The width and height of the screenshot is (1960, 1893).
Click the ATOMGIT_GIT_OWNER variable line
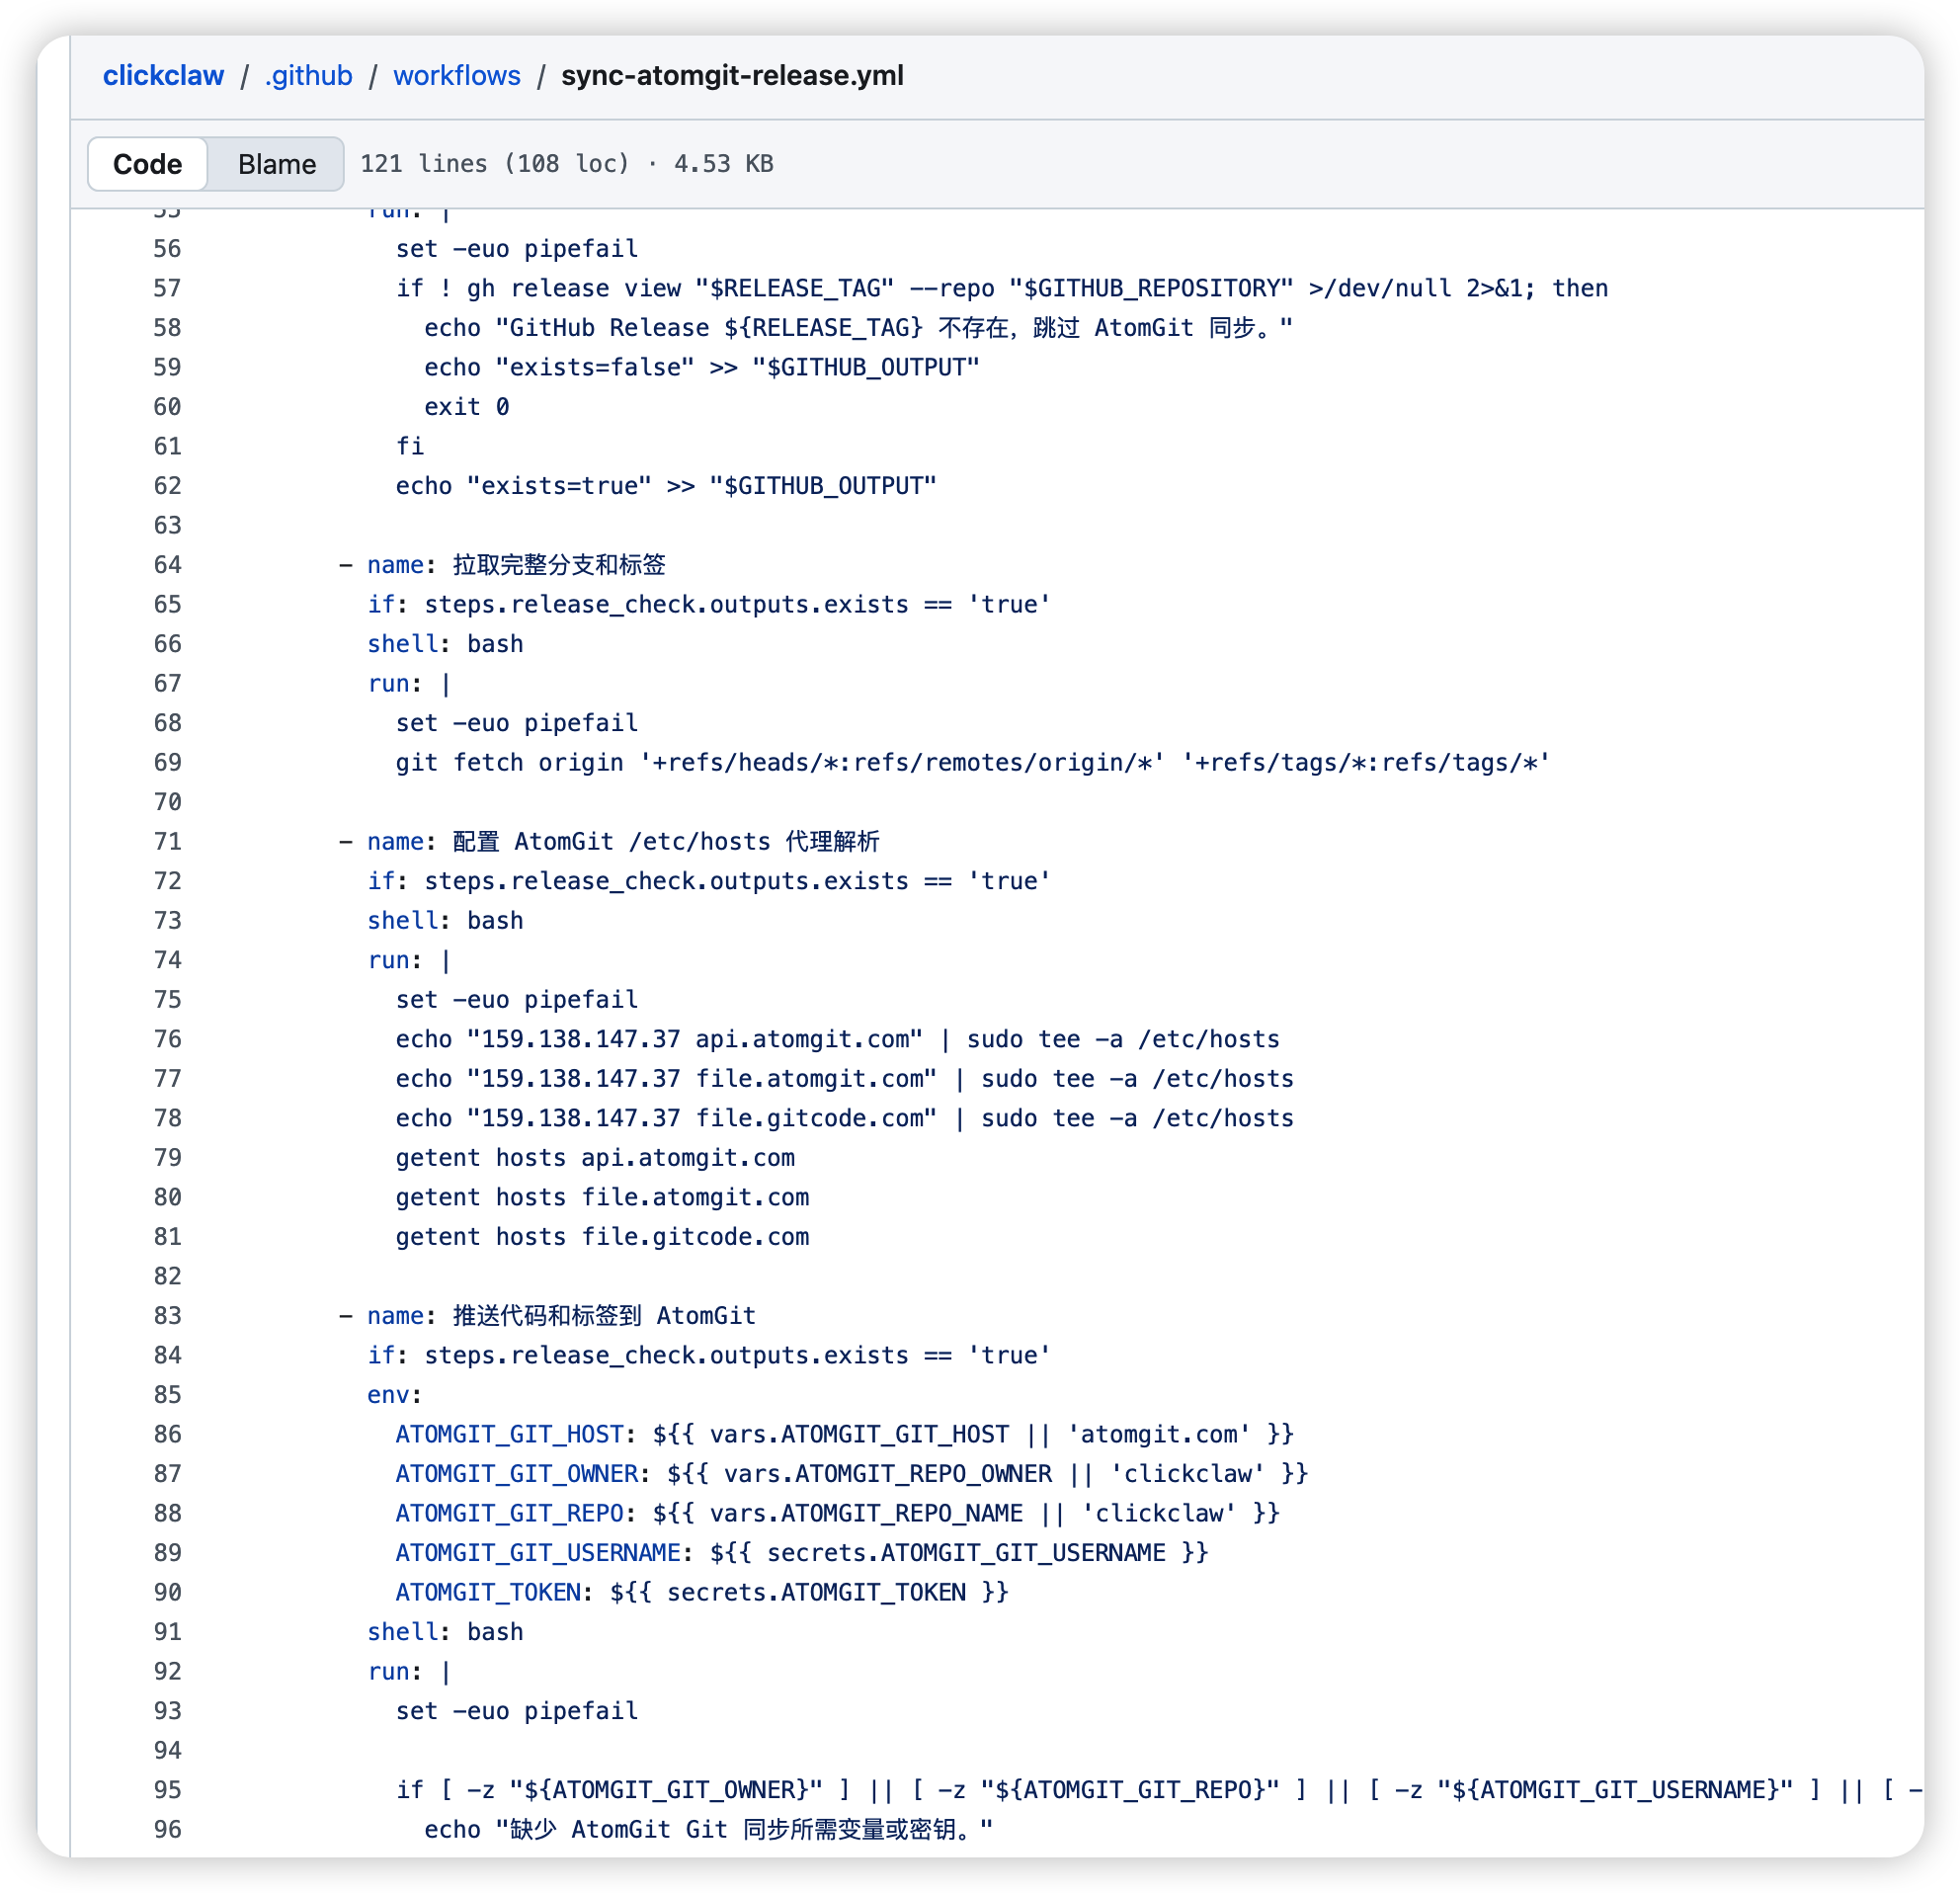coord(851,1474)
